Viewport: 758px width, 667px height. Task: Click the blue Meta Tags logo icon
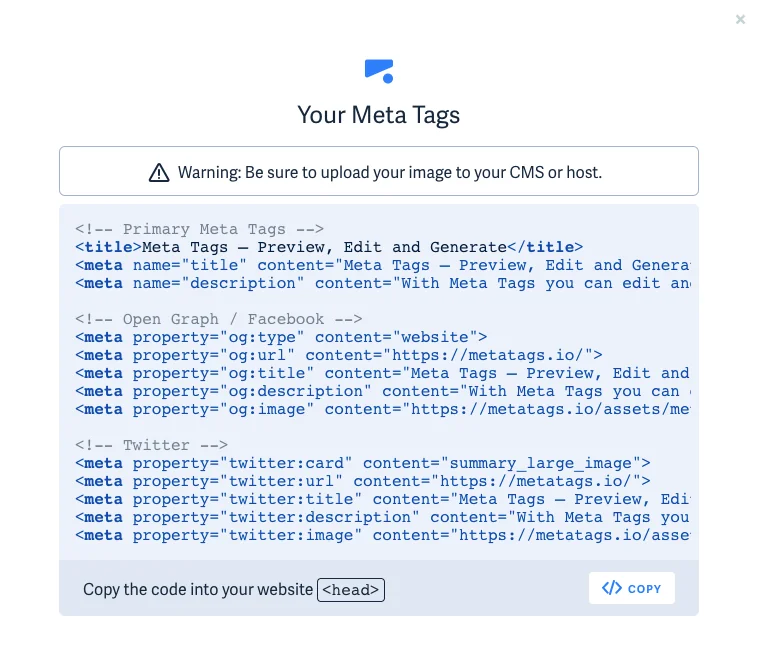pos(379,71)
